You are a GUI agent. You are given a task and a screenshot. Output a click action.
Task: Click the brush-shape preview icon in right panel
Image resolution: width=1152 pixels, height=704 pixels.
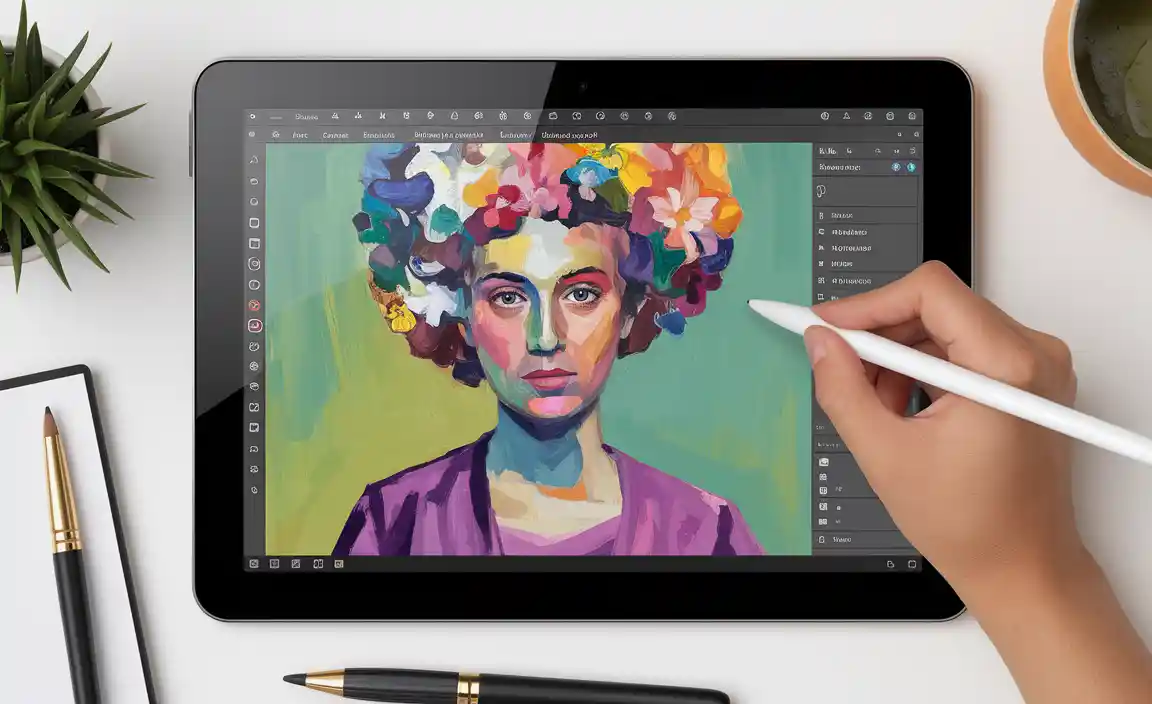pos(821,191)
